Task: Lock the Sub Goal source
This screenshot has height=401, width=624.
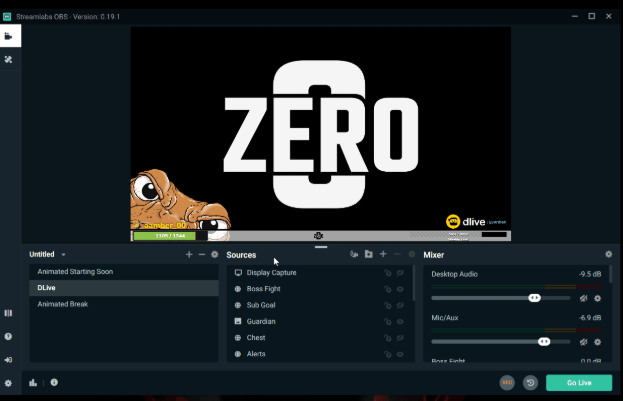Action: (x=388, y=306)
